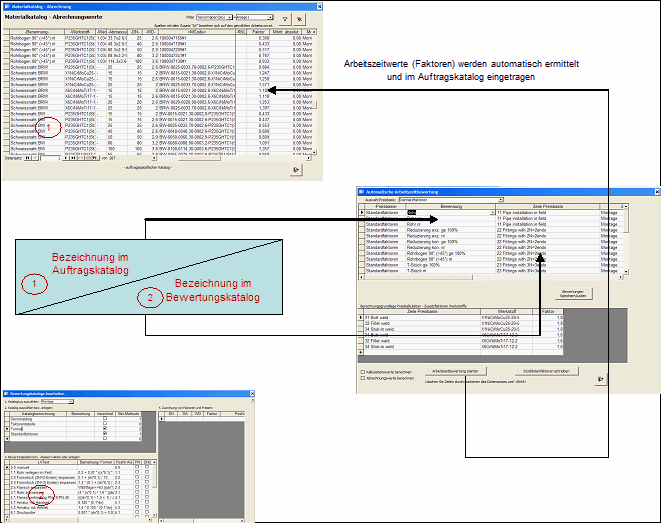663x525 pixels.
Task: Click the exit door icon in Materialkatalog window
Action: [x=296, y=170]
